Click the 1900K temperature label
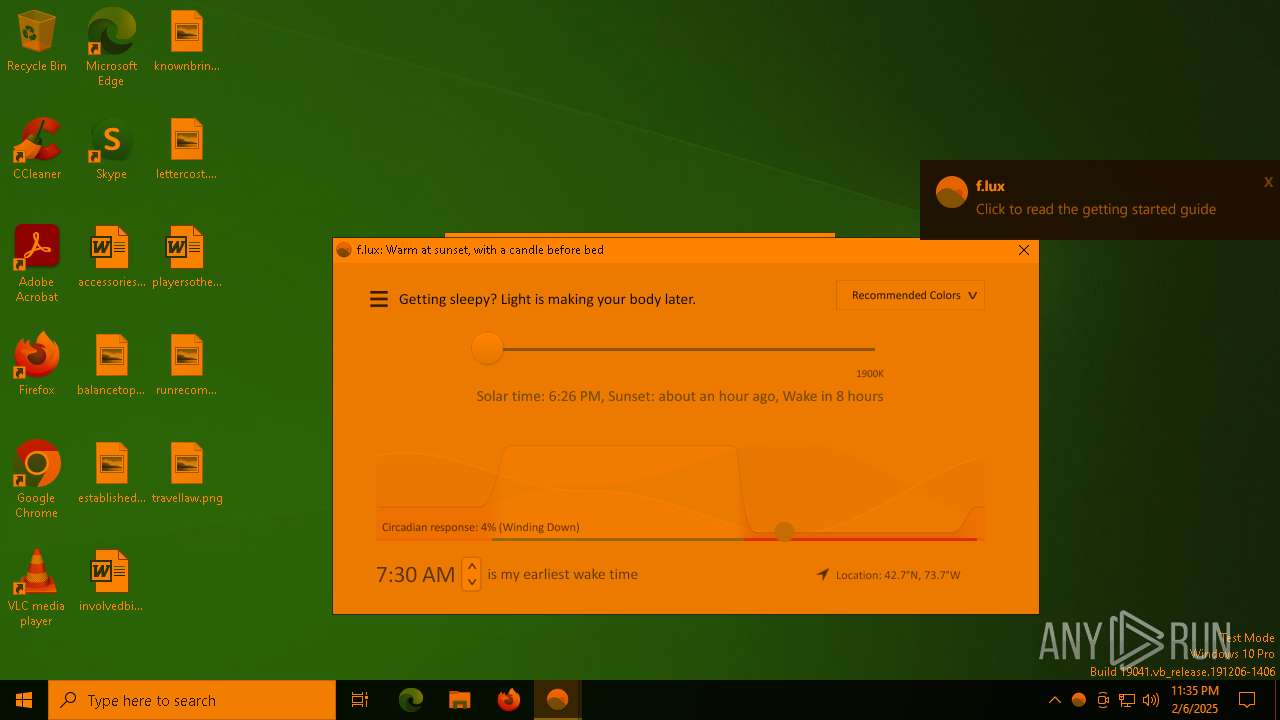The image size is (1280, 720). tap(869, 374)
